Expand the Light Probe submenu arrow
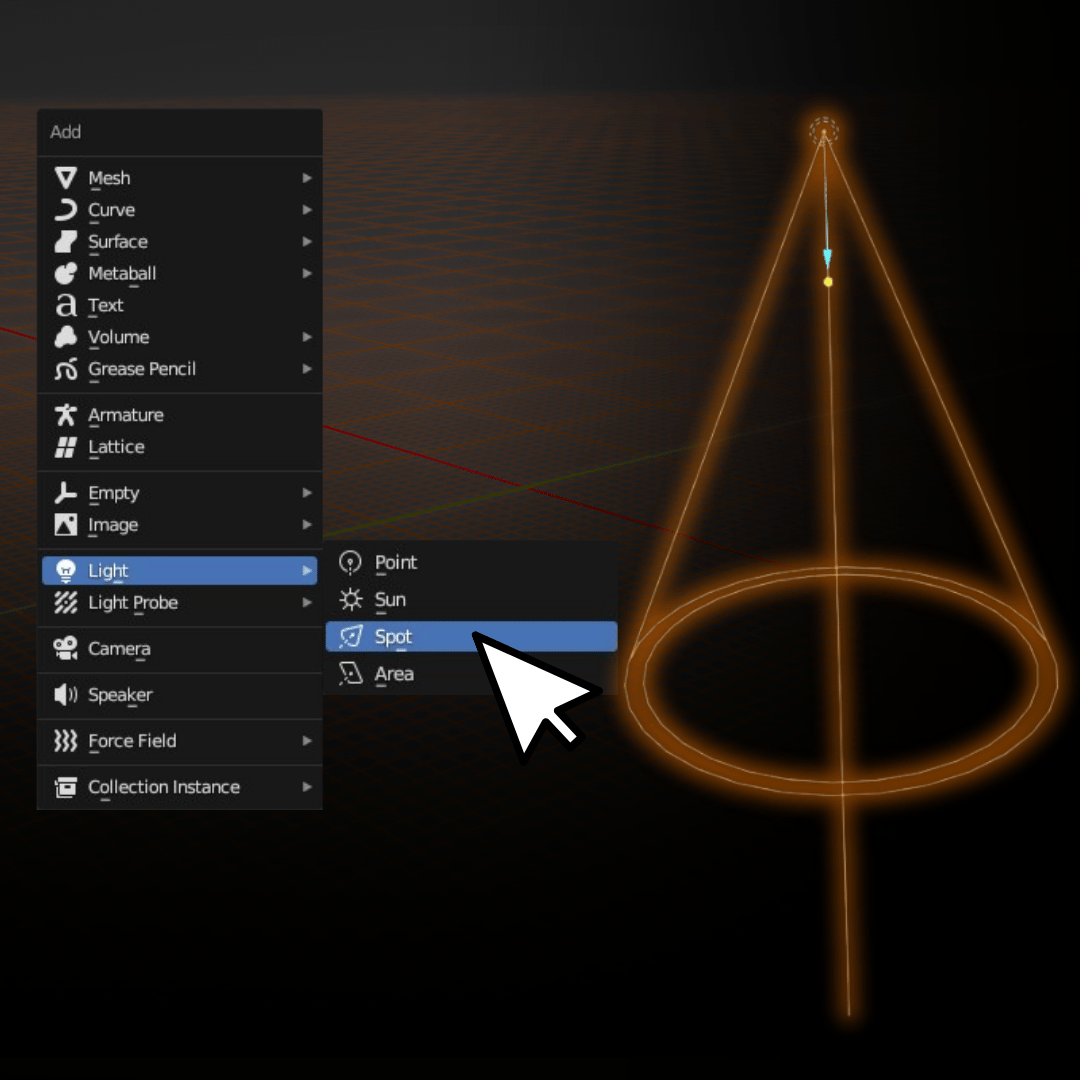1080x1080 pixels. [307, 603]
